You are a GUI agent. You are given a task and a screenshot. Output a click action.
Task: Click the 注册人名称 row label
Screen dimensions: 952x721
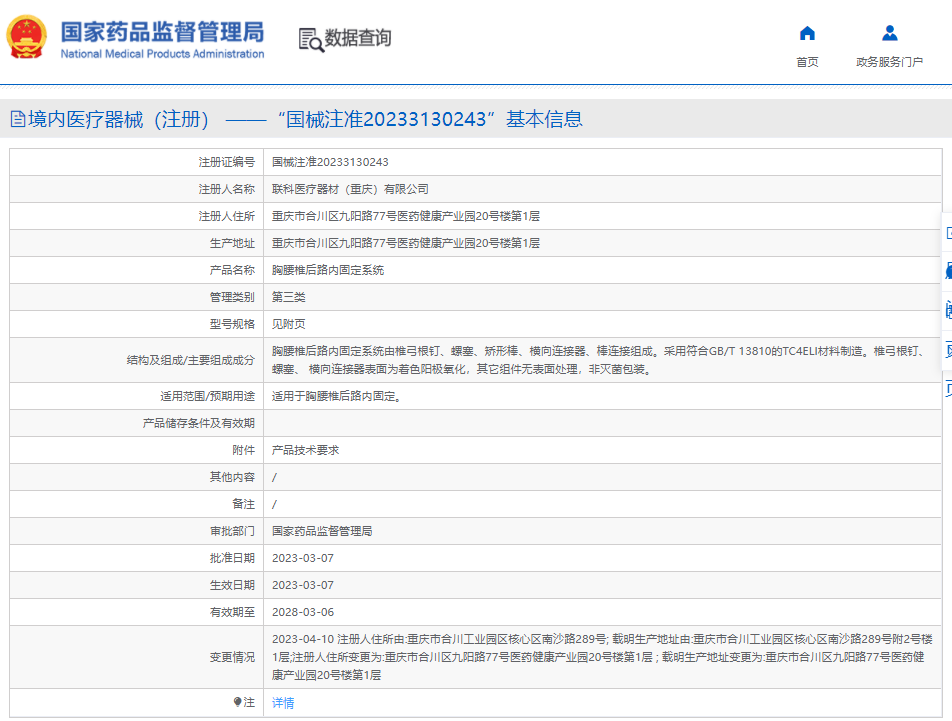click(226, 189)
